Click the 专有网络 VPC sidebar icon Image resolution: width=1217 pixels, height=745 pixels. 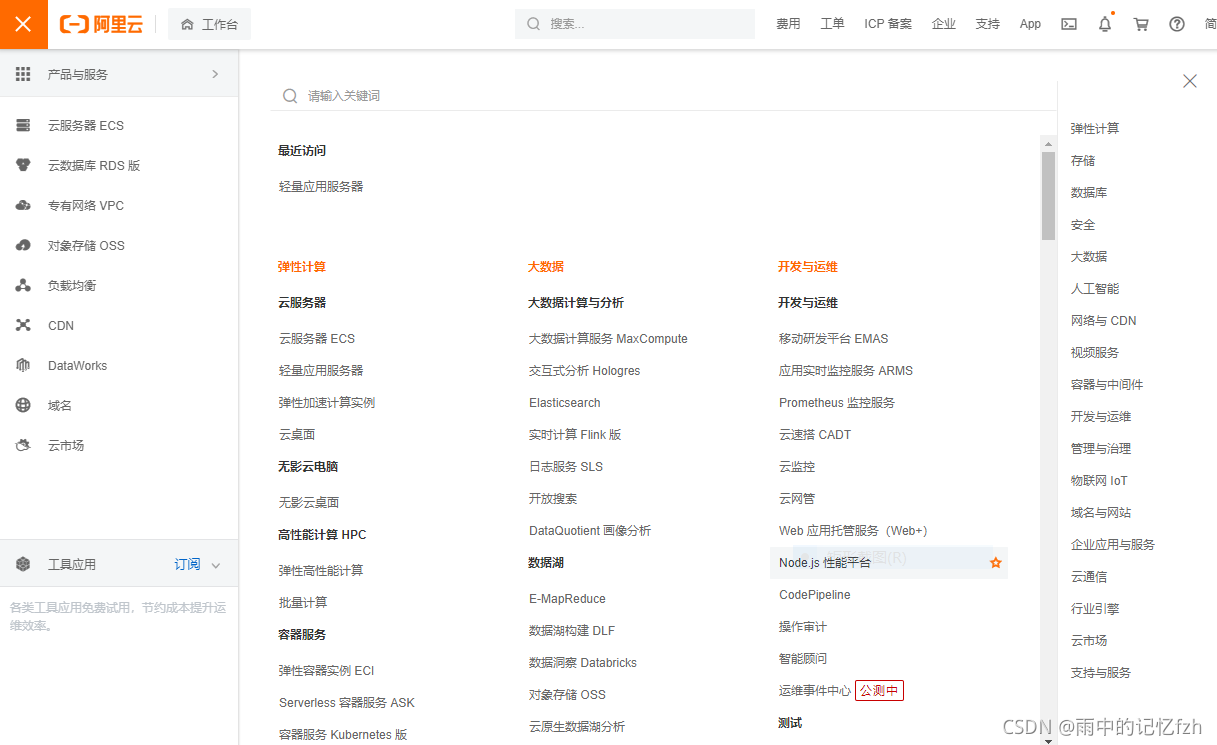[x=23, y=205]
